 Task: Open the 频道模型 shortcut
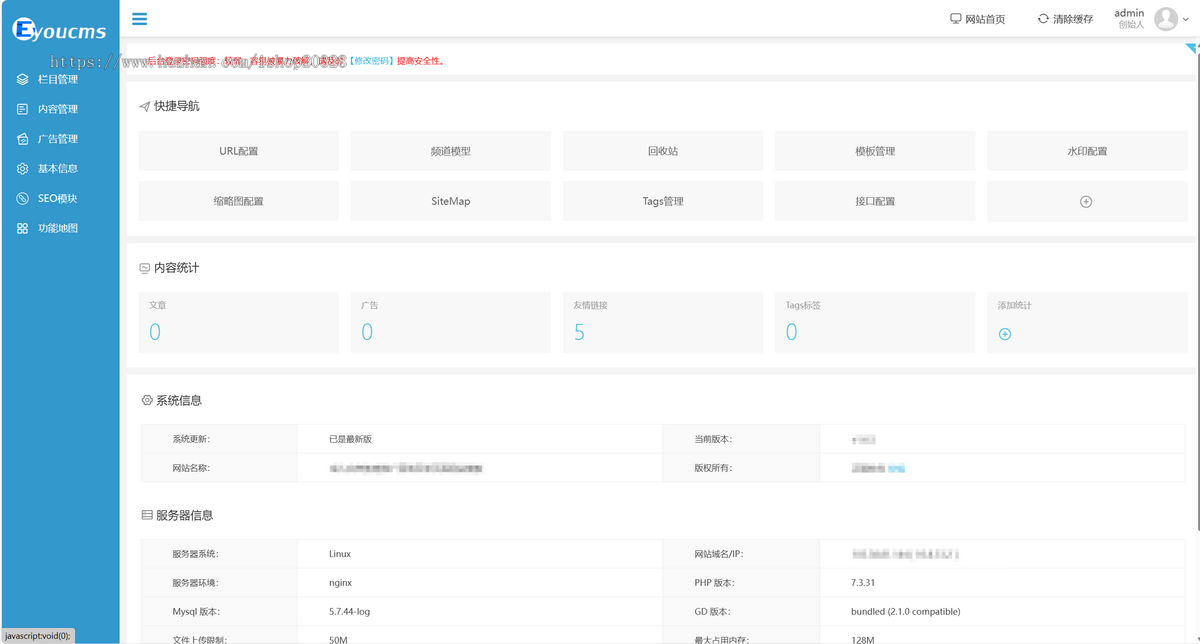[x=450, y=151]
